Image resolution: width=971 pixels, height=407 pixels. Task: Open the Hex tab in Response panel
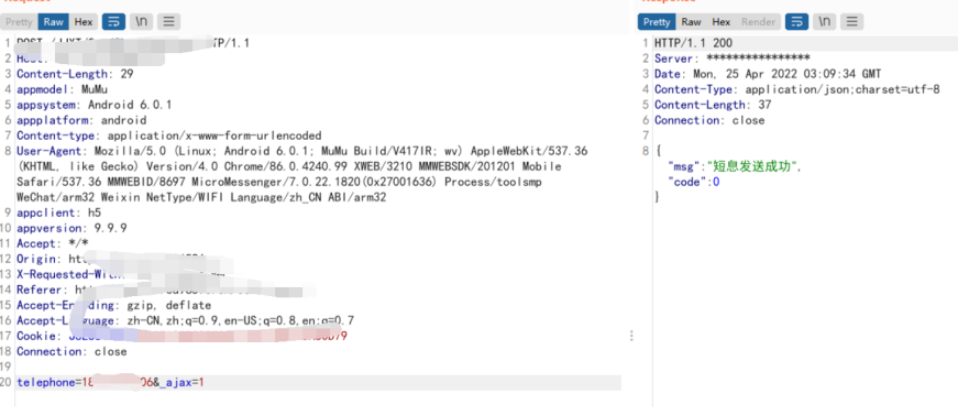click(721, 22)
